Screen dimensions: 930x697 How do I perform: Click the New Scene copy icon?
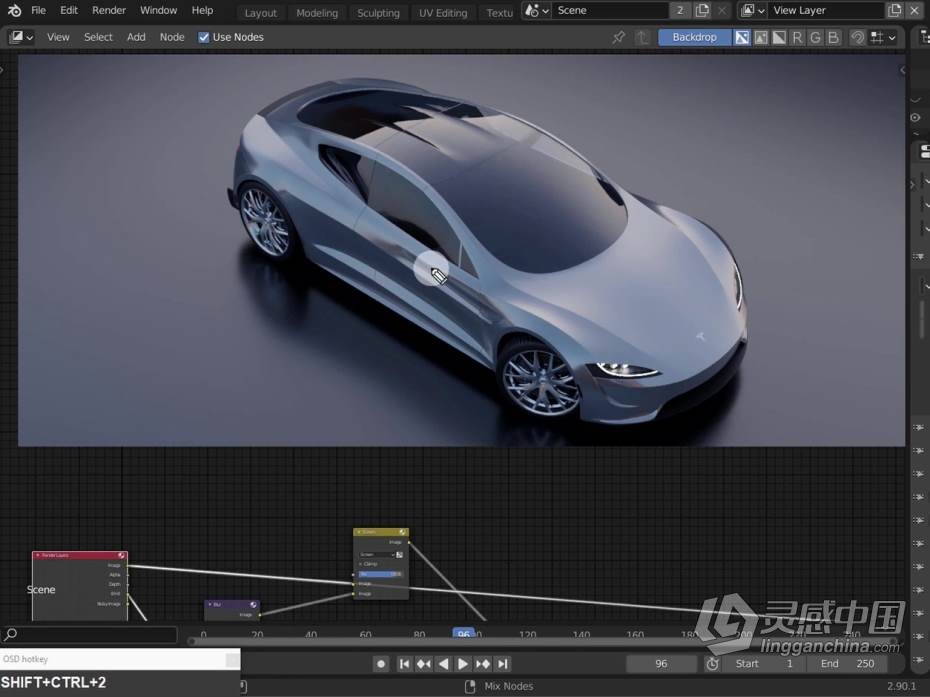pyautogui.click(x=702, y=10)
